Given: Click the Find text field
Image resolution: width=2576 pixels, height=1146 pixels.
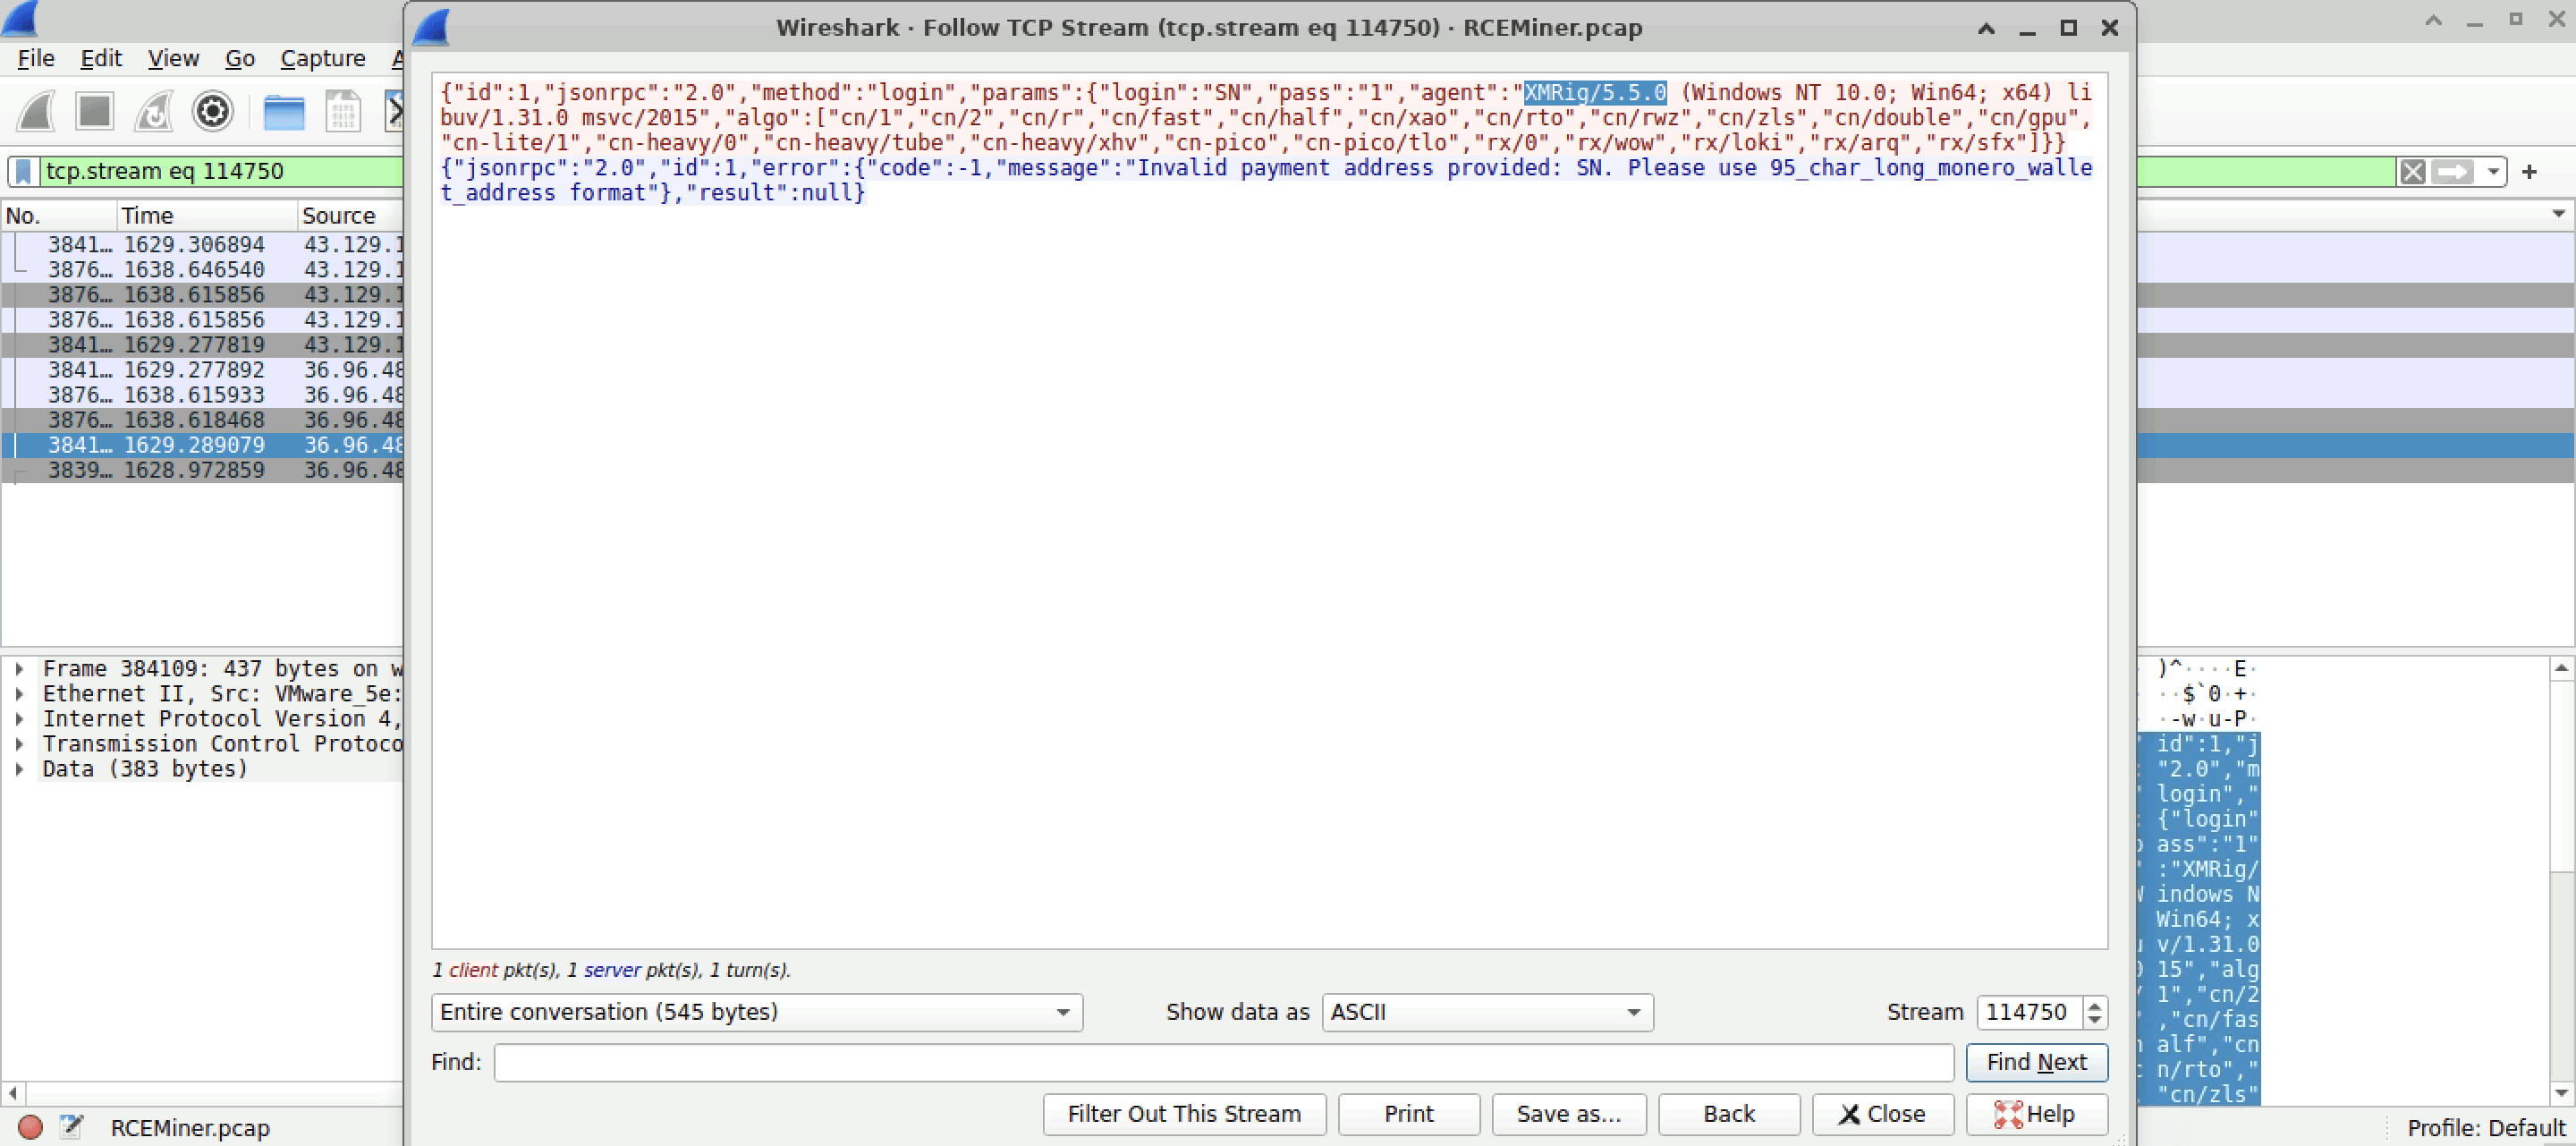Looking at the screenshot, I should coord(1223,1062).
